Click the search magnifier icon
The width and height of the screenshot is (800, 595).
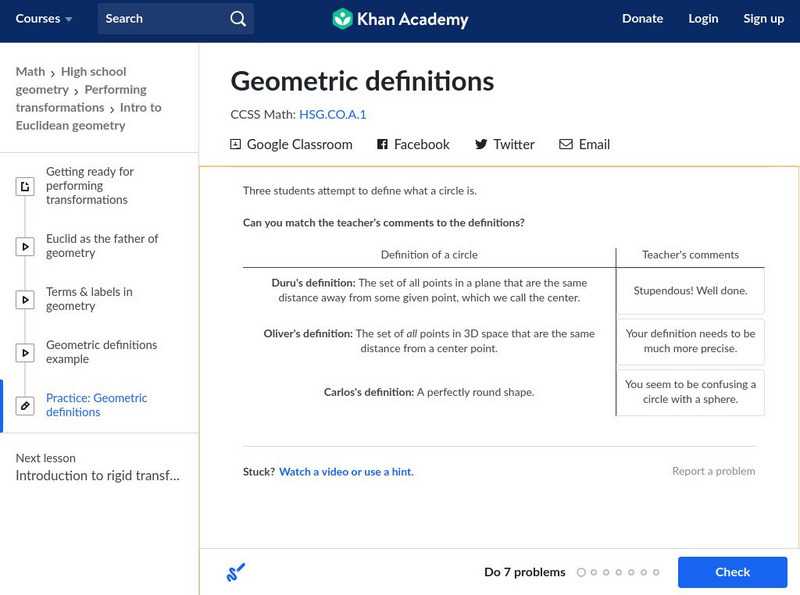tap(237, 18)
